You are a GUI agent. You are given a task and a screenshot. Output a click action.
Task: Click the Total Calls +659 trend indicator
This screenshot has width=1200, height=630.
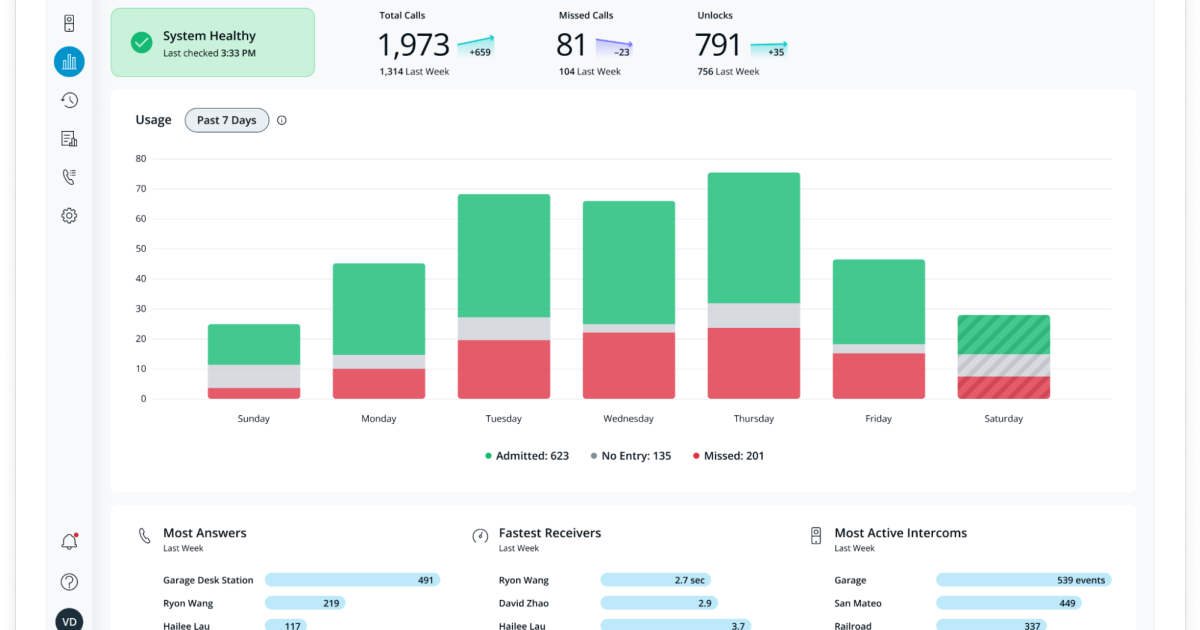(x=476, y=47)
